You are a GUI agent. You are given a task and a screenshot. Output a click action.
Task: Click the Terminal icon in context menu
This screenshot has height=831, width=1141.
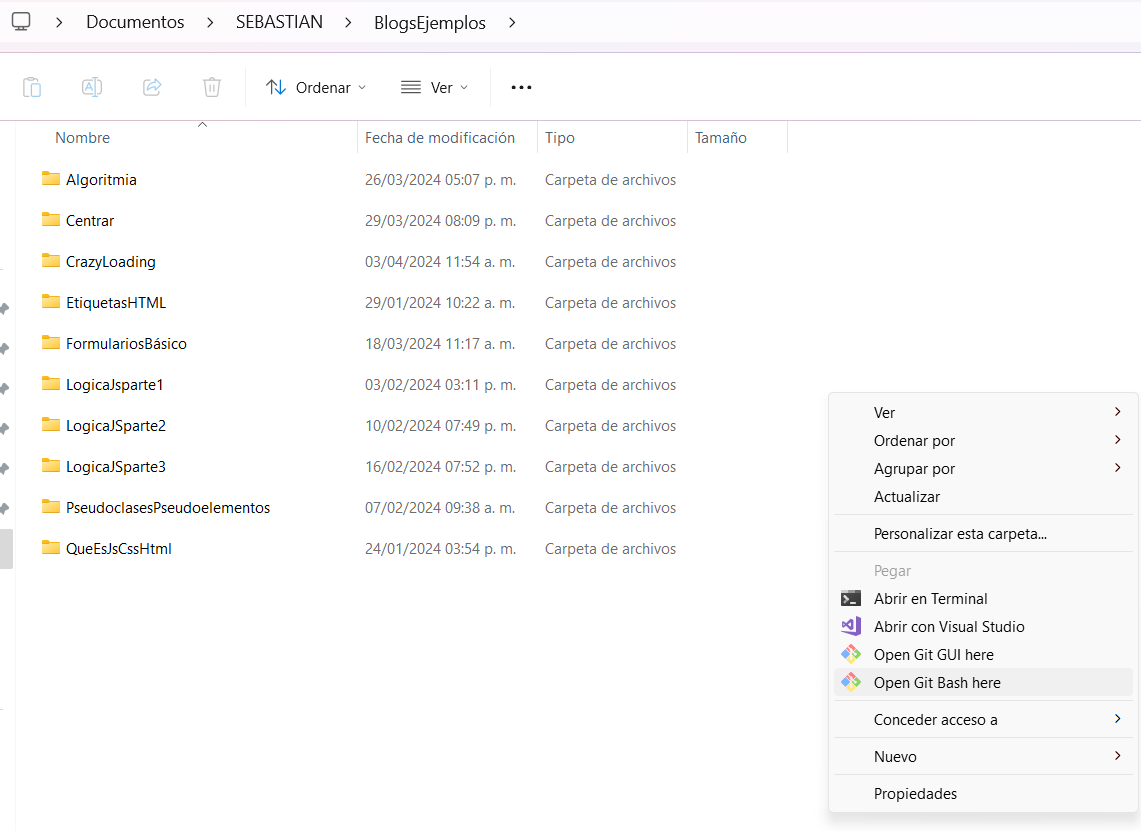[x=851, y=598]
